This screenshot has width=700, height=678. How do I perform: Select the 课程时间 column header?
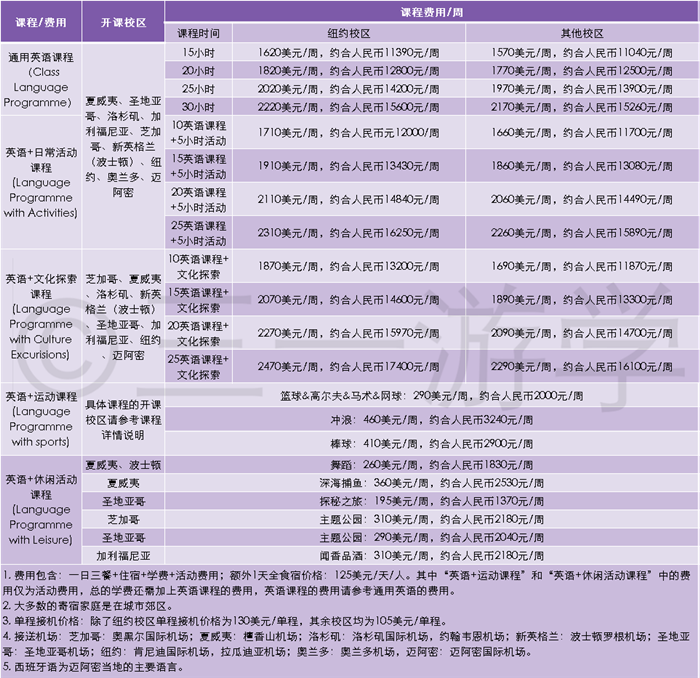point(198,33)
